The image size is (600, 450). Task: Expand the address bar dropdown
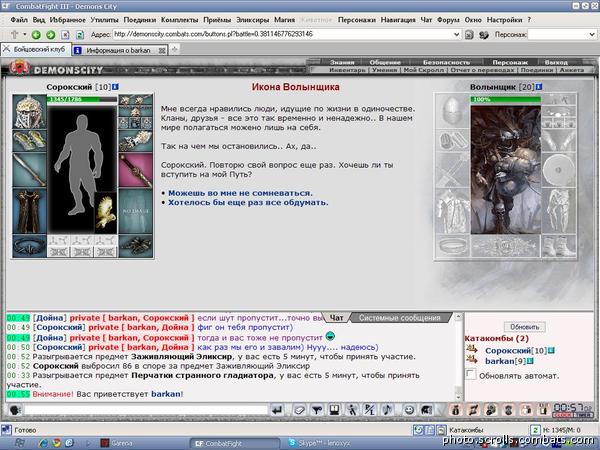(x=457, y=34)
